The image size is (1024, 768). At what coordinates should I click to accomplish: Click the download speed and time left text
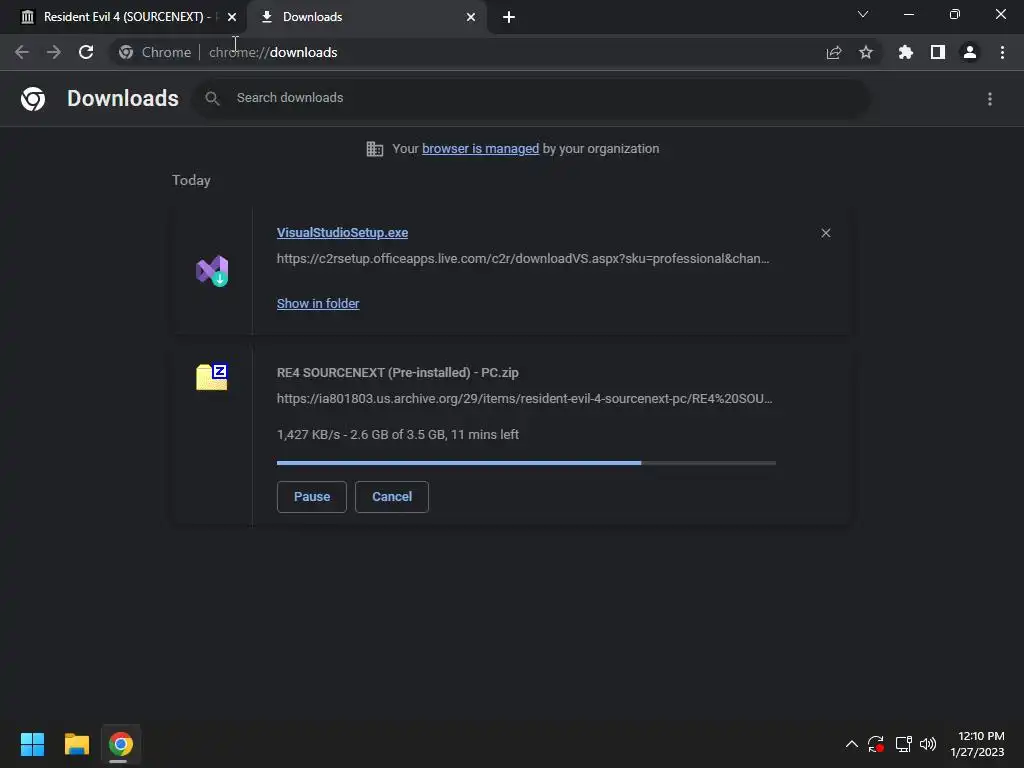398,434
